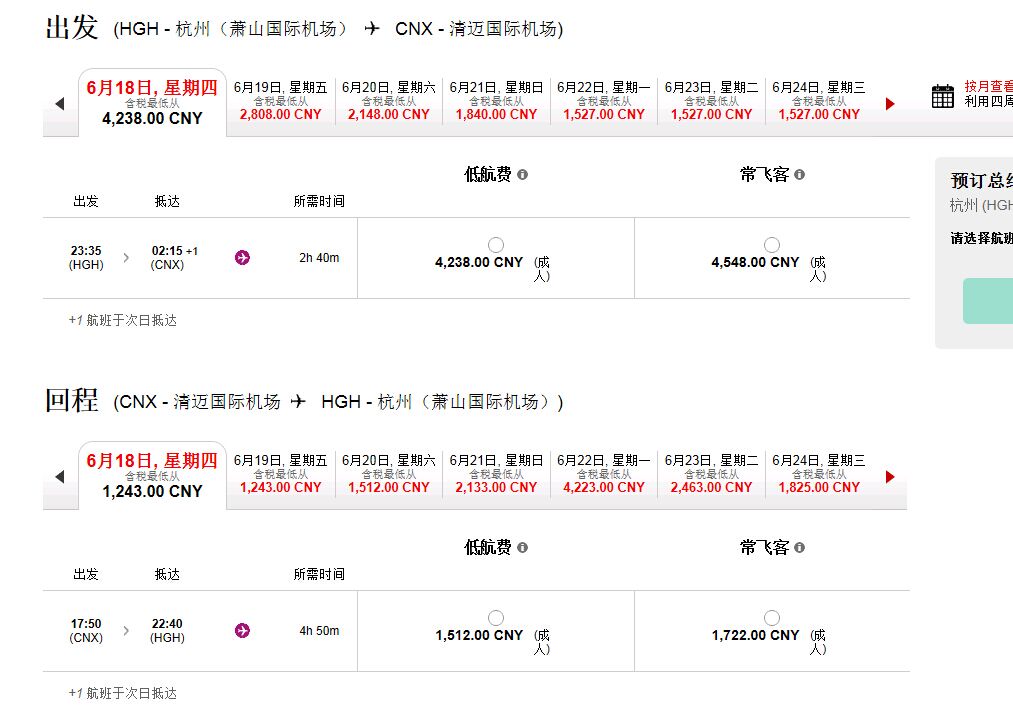
Task: Show earlier departure dates with left arrow
Action: pos(60,103)
